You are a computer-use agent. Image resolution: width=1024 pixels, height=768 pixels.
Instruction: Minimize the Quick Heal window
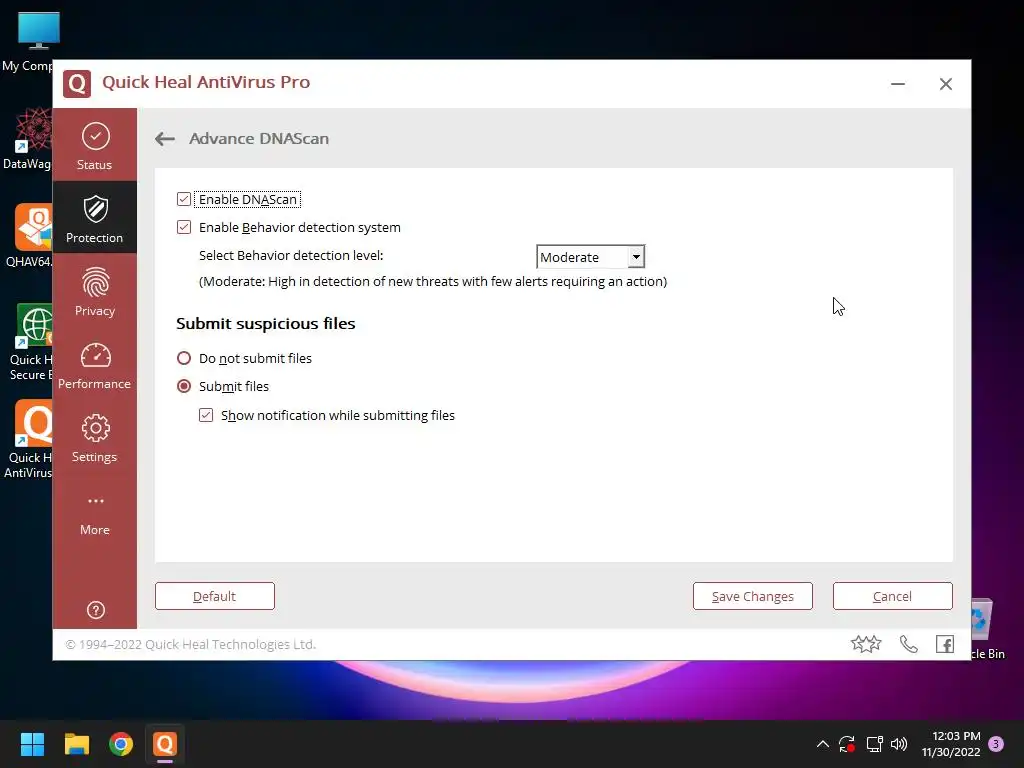[898, 84]
